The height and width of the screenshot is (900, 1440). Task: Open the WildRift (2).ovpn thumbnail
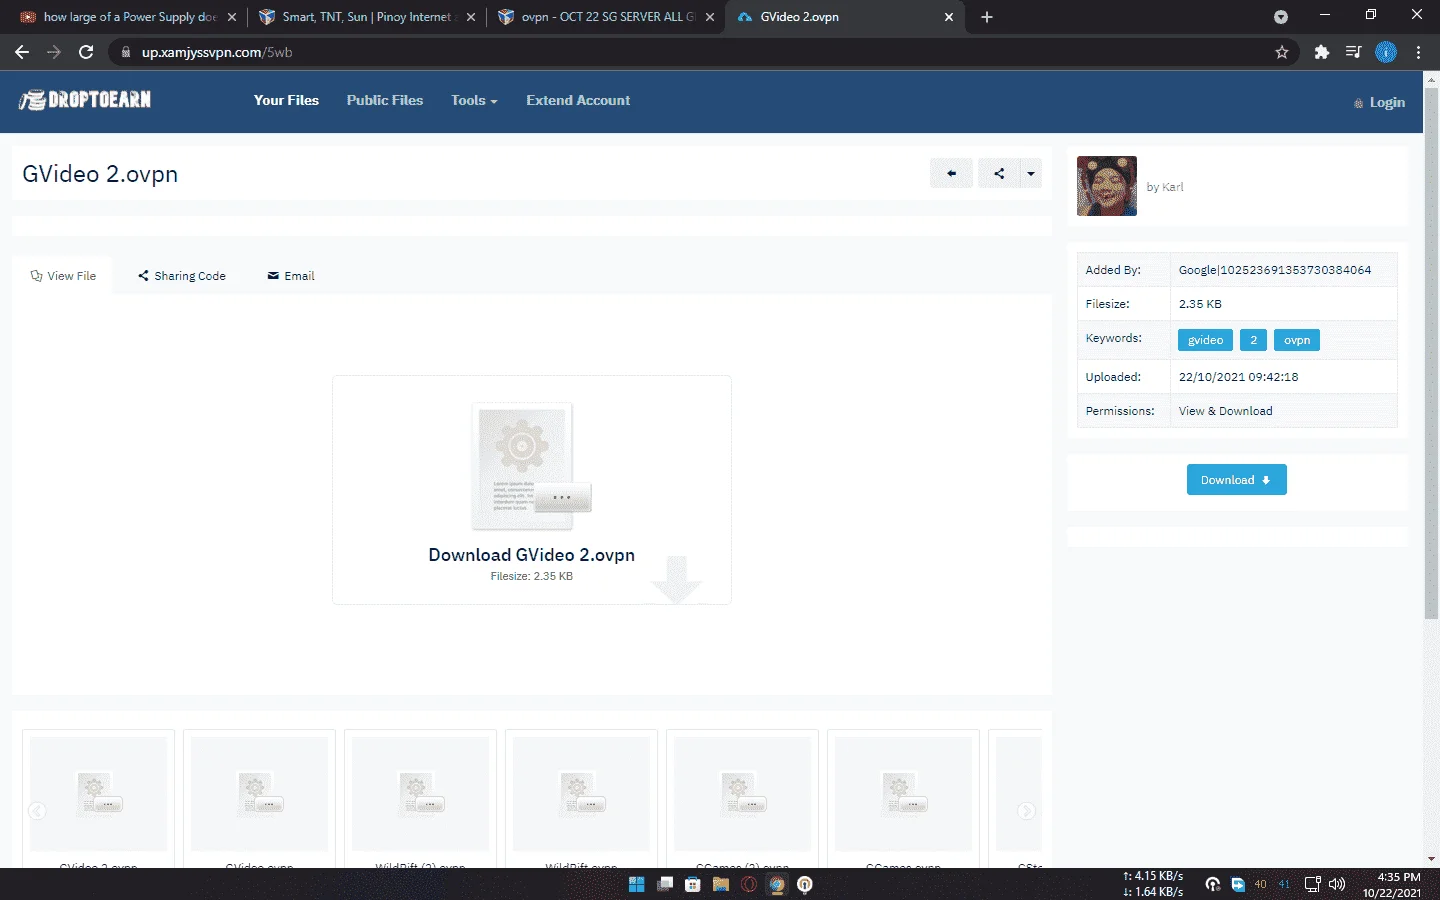coord(420,798)
